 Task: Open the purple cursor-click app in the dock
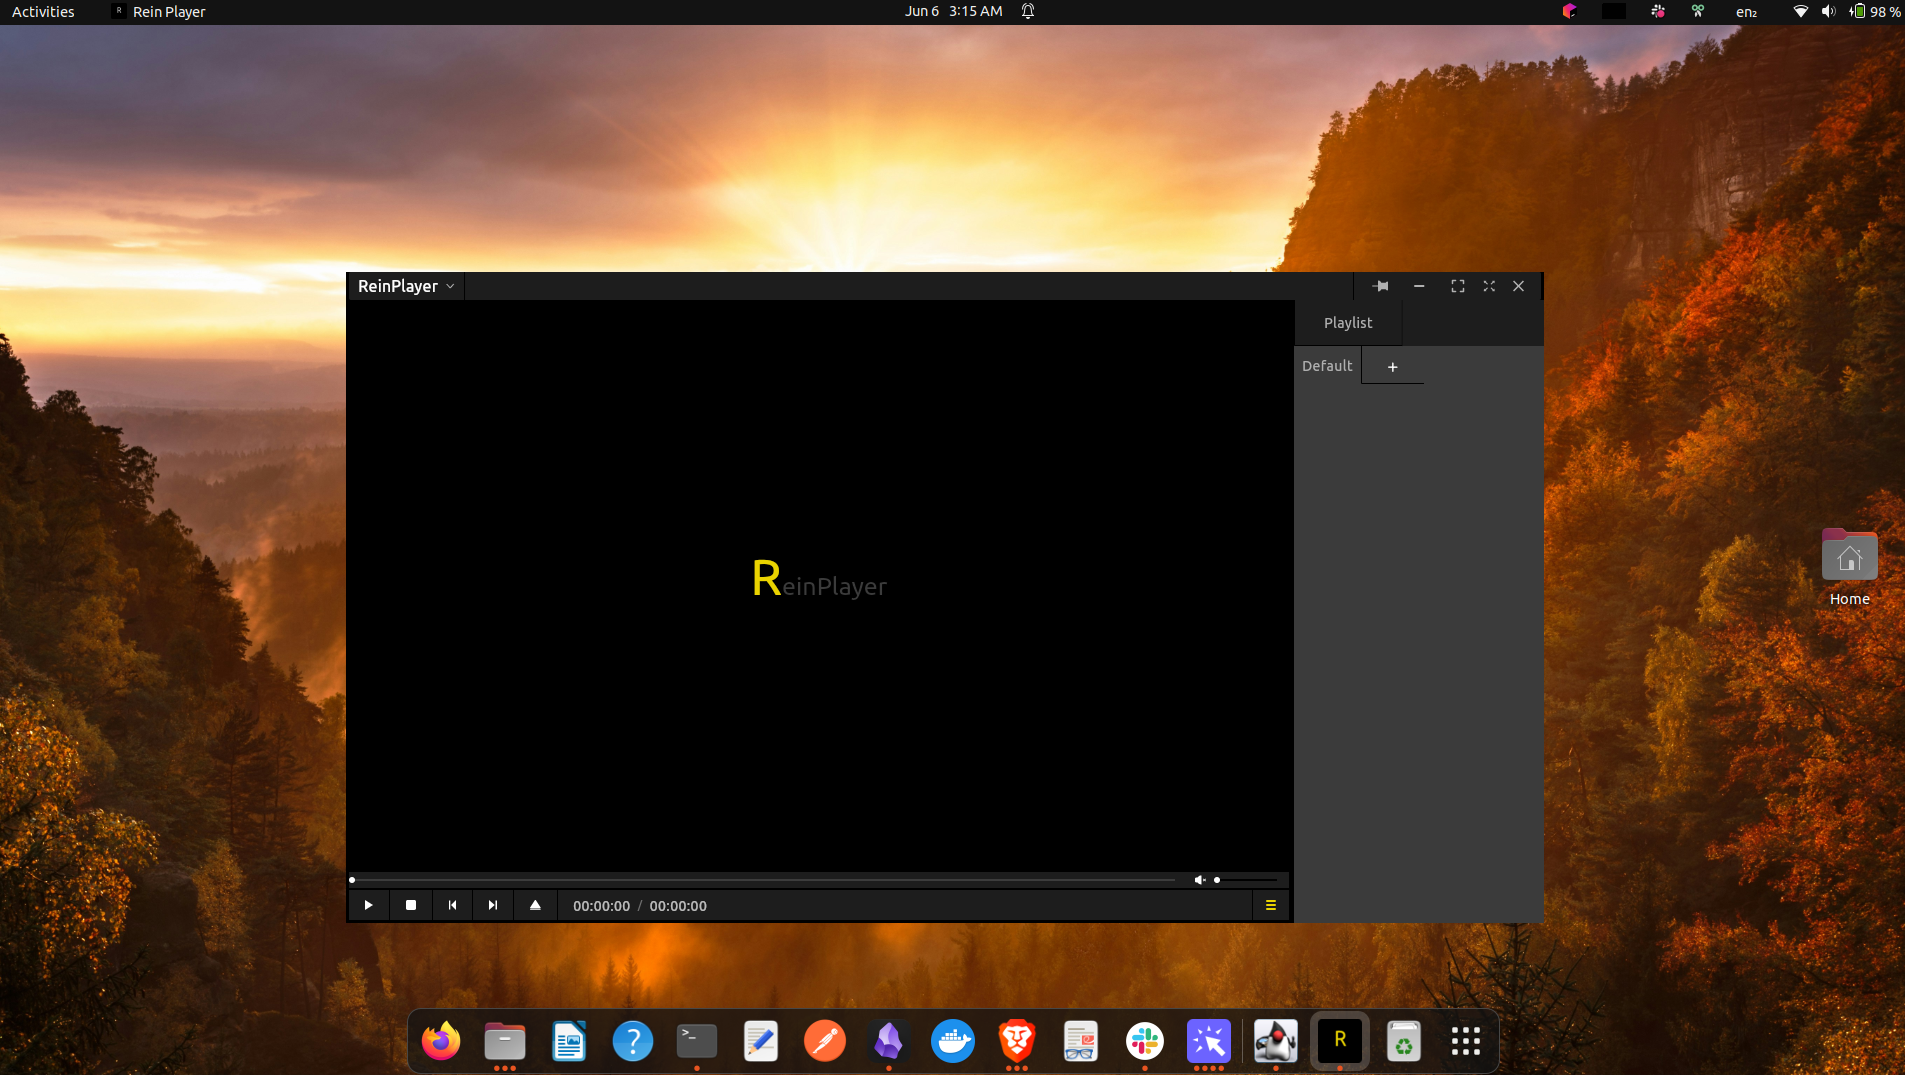click(1209, 1041)
